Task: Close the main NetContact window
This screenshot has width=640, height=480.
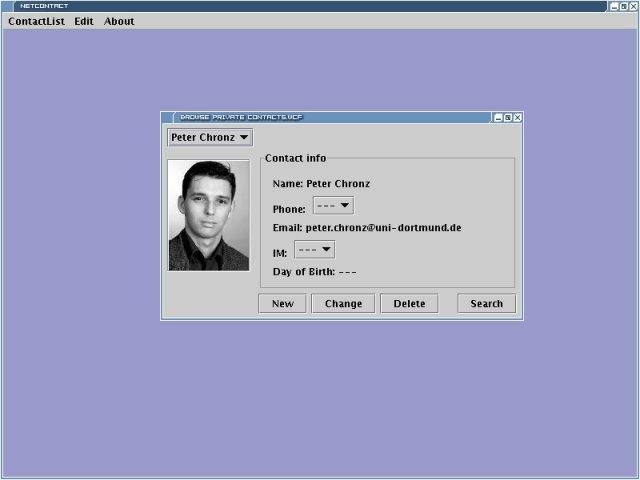Action: 633,7
